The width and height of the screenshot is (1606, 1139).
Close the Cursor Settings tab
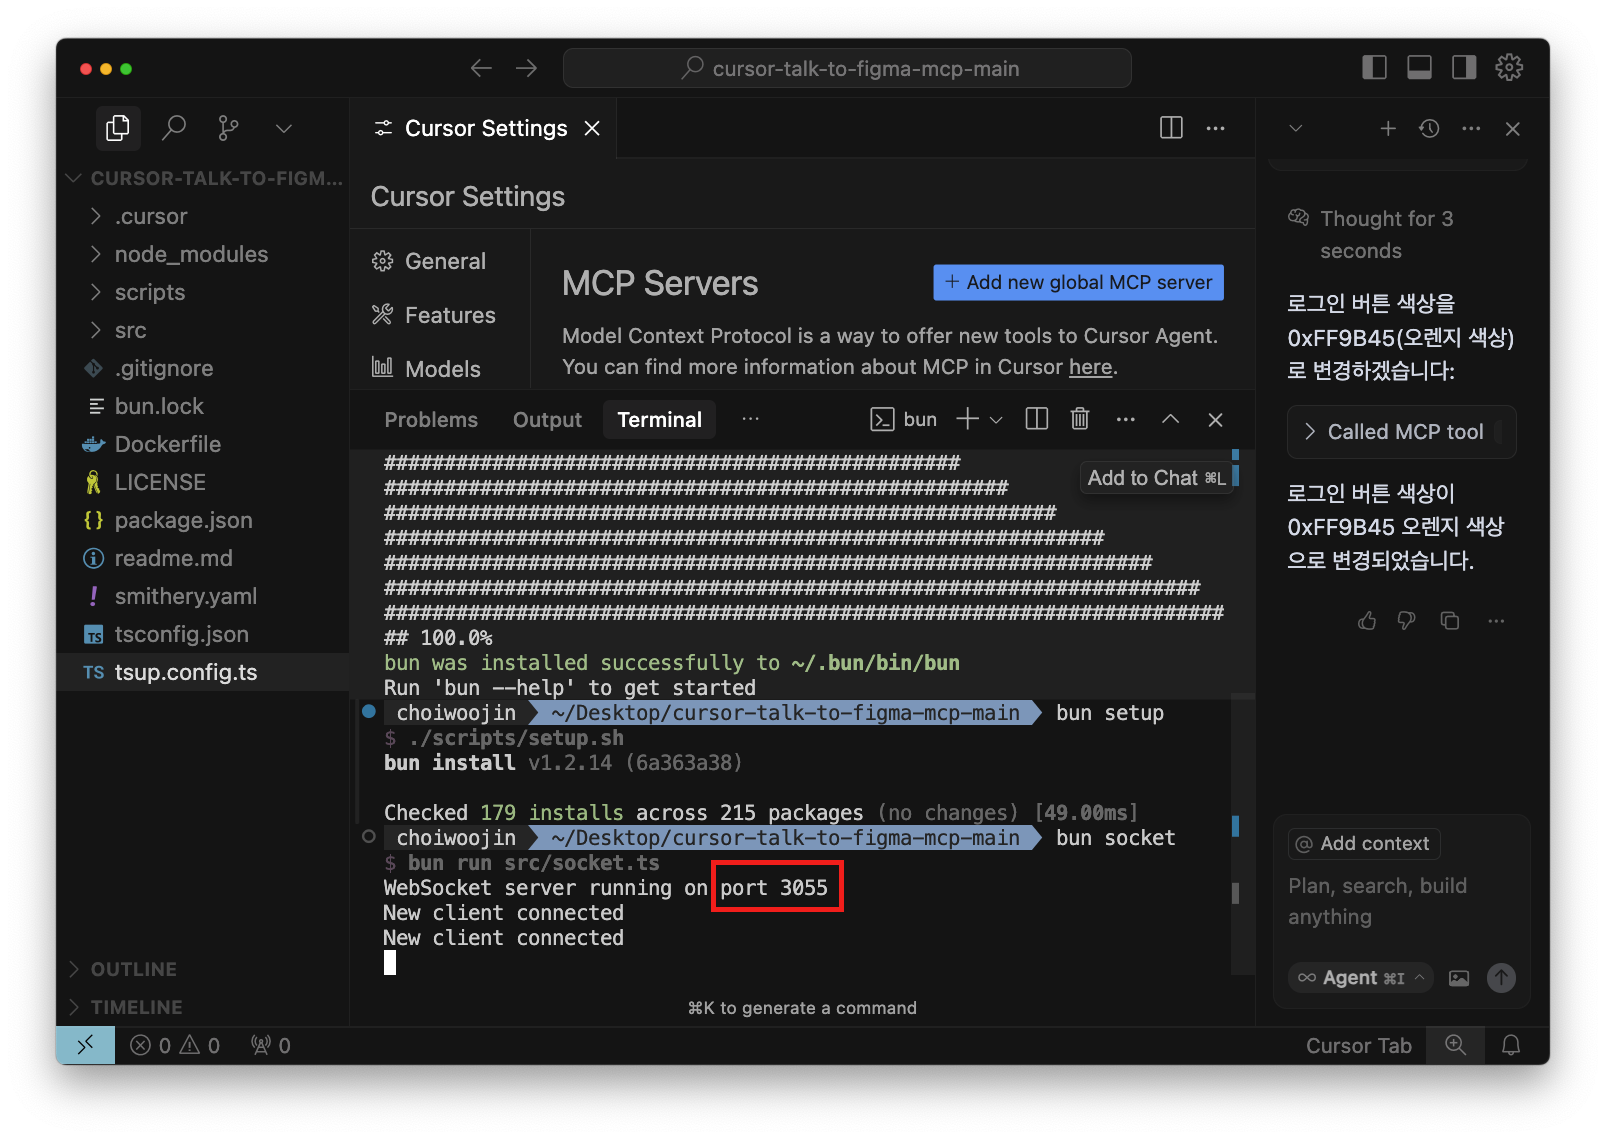pyautogui.click(x=592, y=128)
